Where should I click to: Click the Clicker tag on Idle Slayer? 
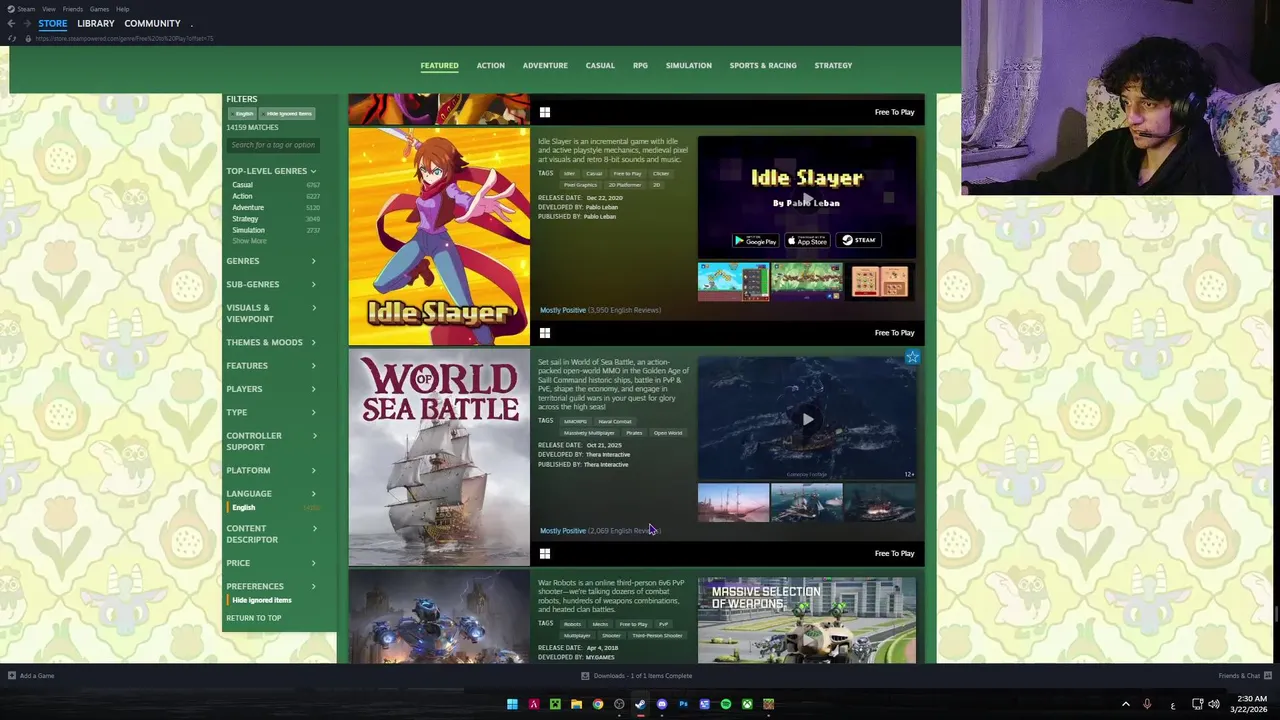point(661,174)
